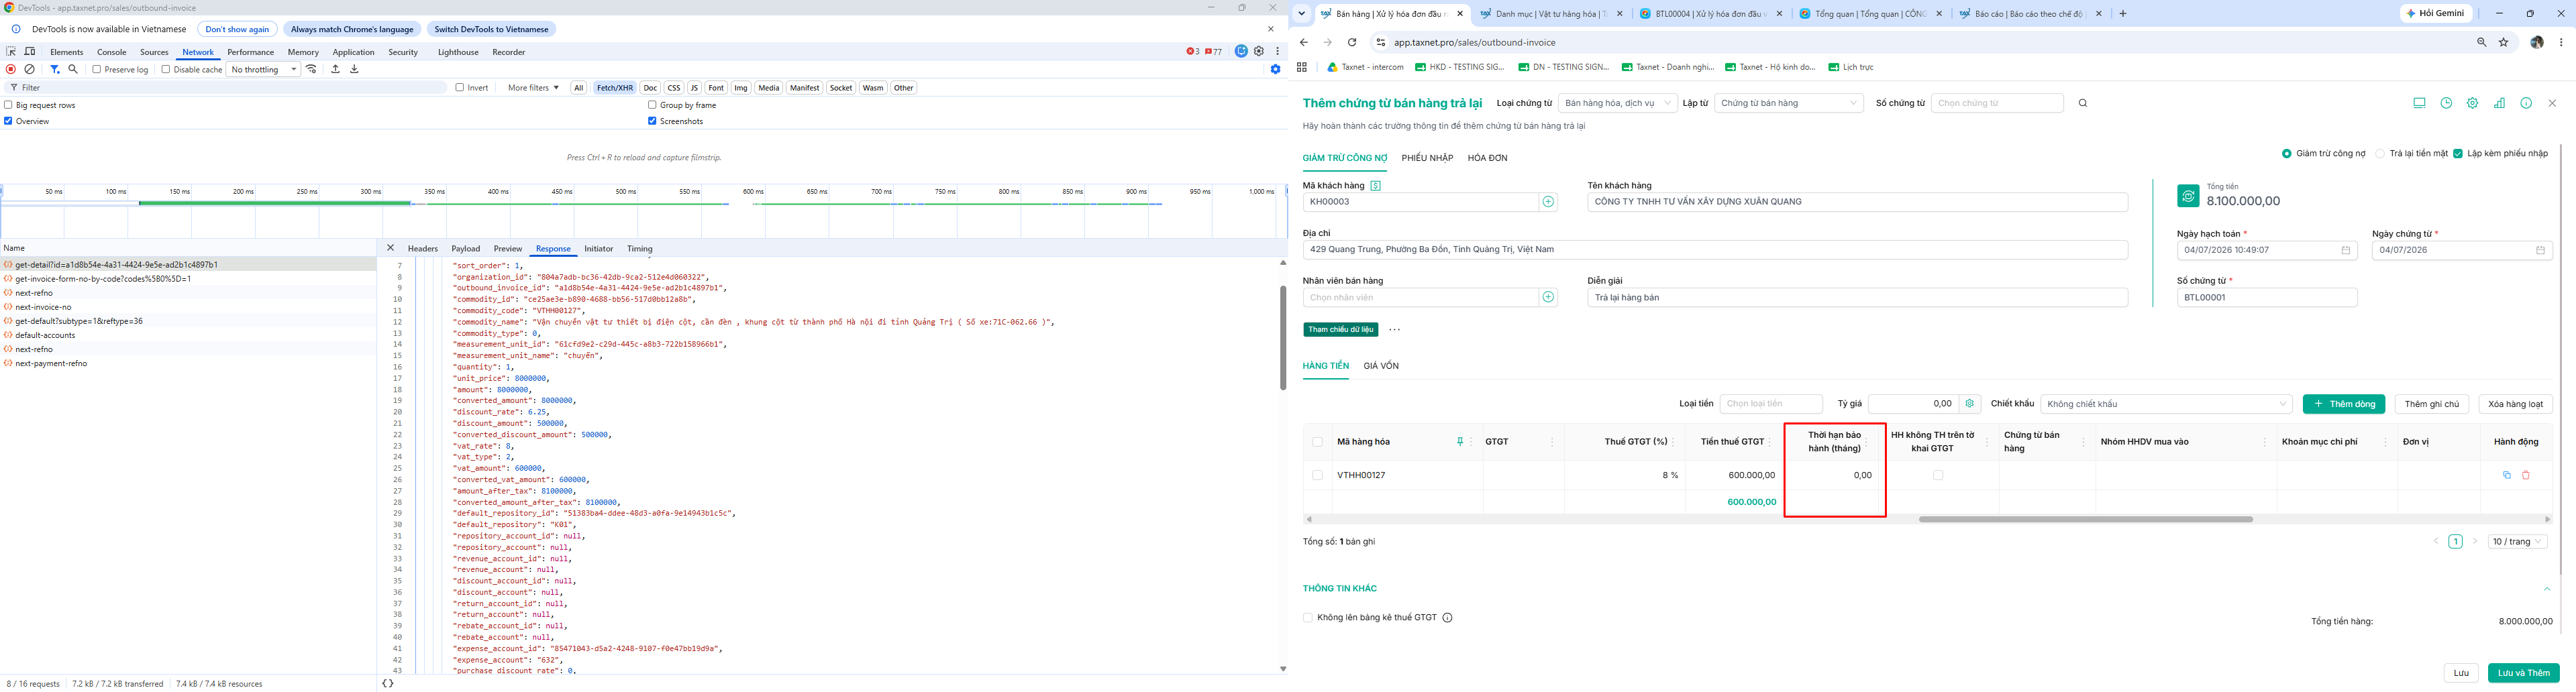Click the duplicate row icon for VTHH00127
Image resolution: width=2576 pixels, height=692 pixels.
pos(2506,475)
